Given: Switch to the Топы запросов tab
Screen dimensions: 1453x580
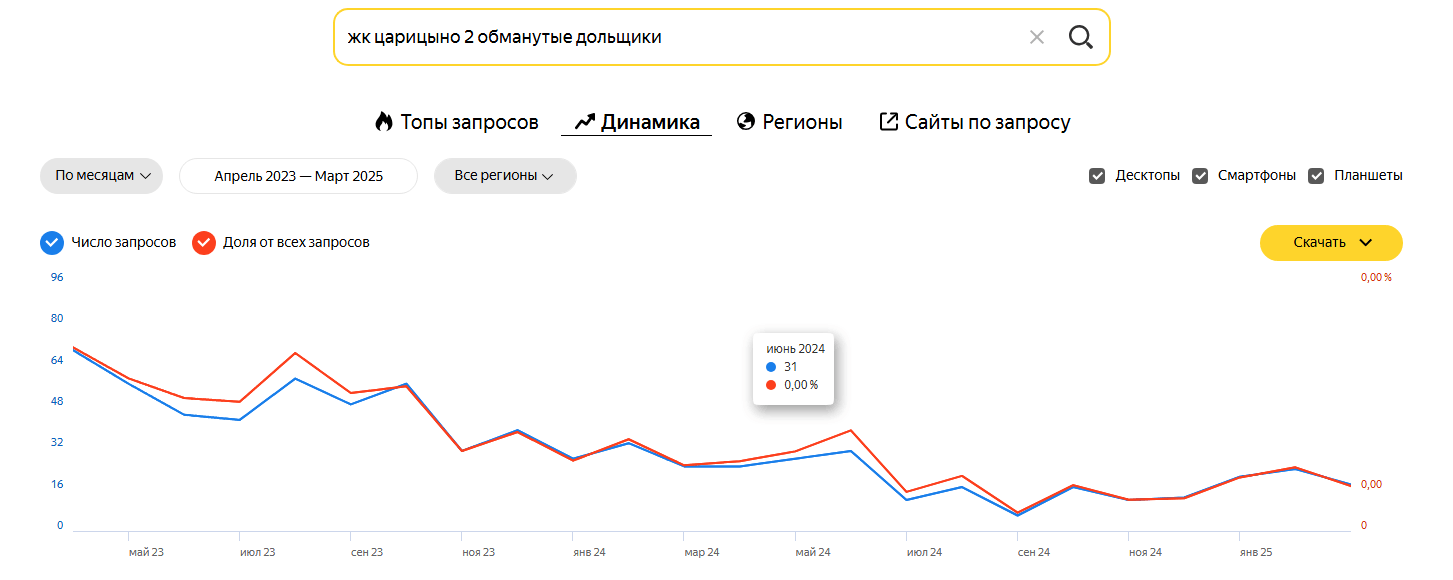Looking at the screenshot, I should click(469, 122).
